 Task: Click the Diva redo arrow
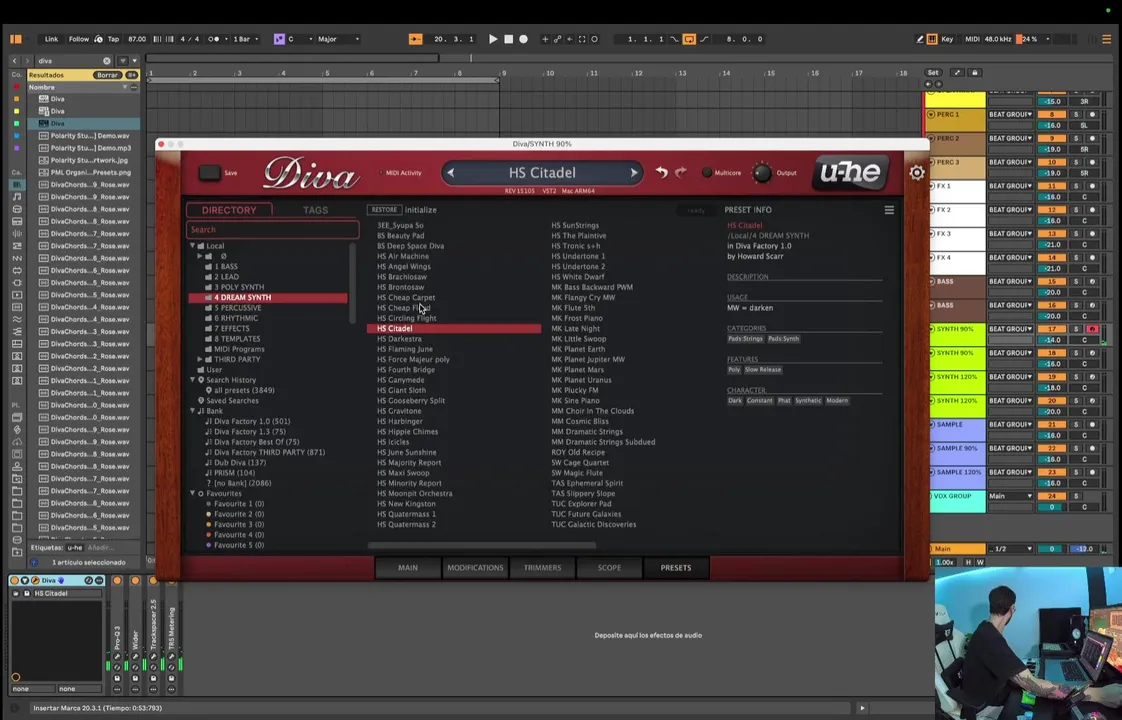681,172
